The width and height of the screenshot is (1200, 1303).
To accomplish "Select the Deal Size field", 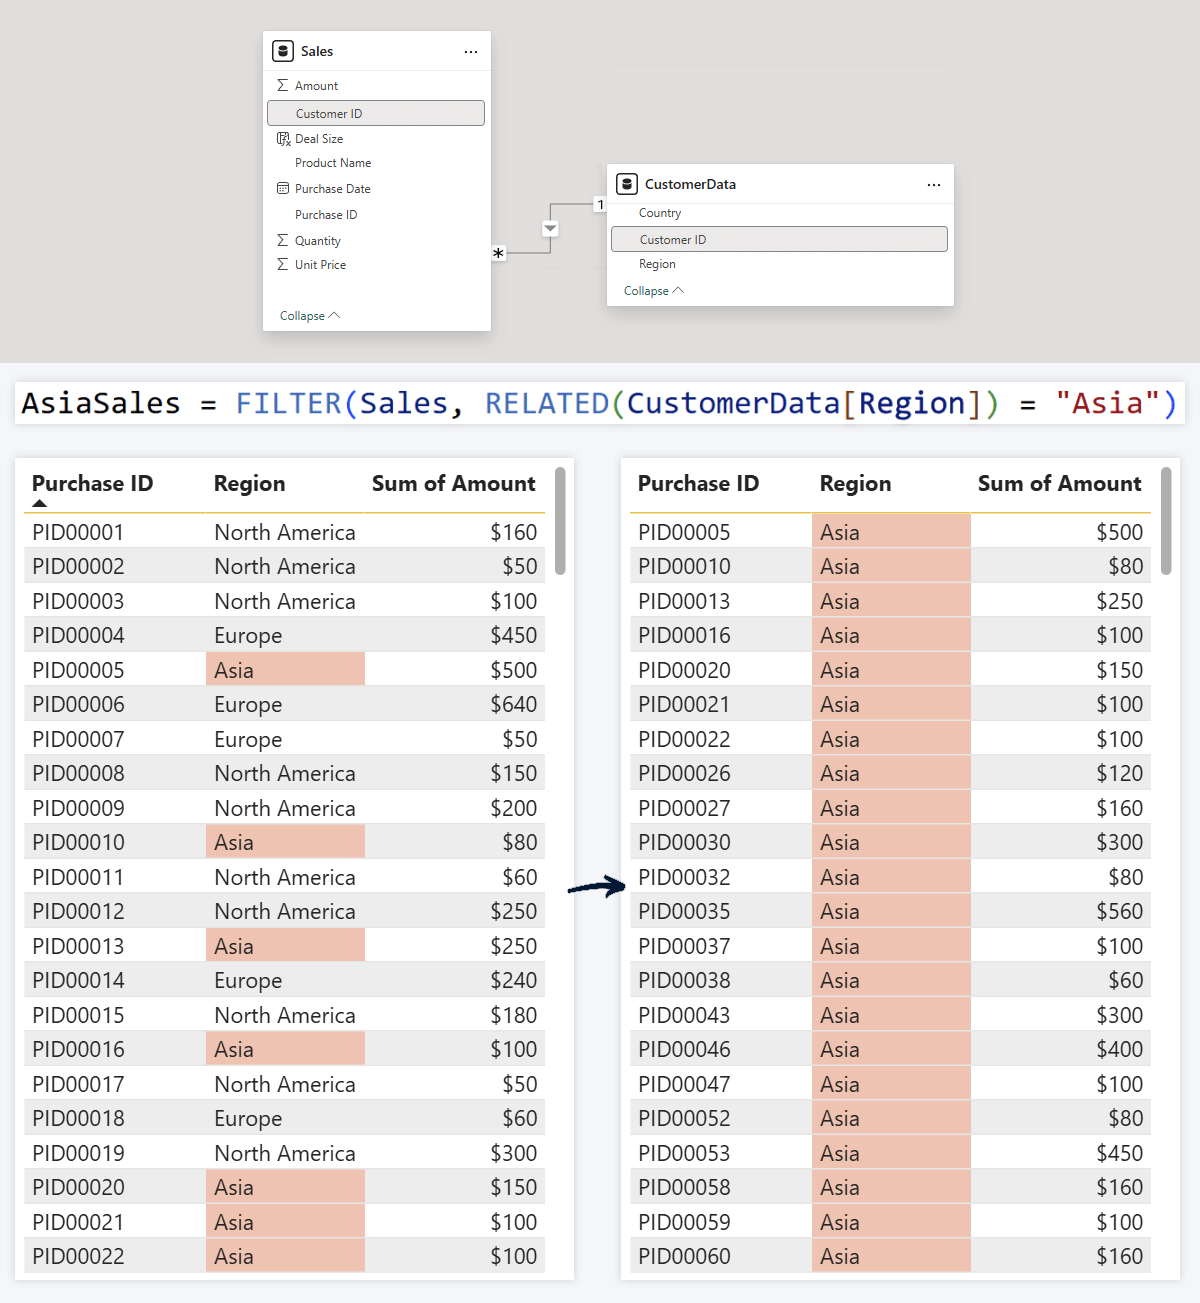I will tap(319, 139).
